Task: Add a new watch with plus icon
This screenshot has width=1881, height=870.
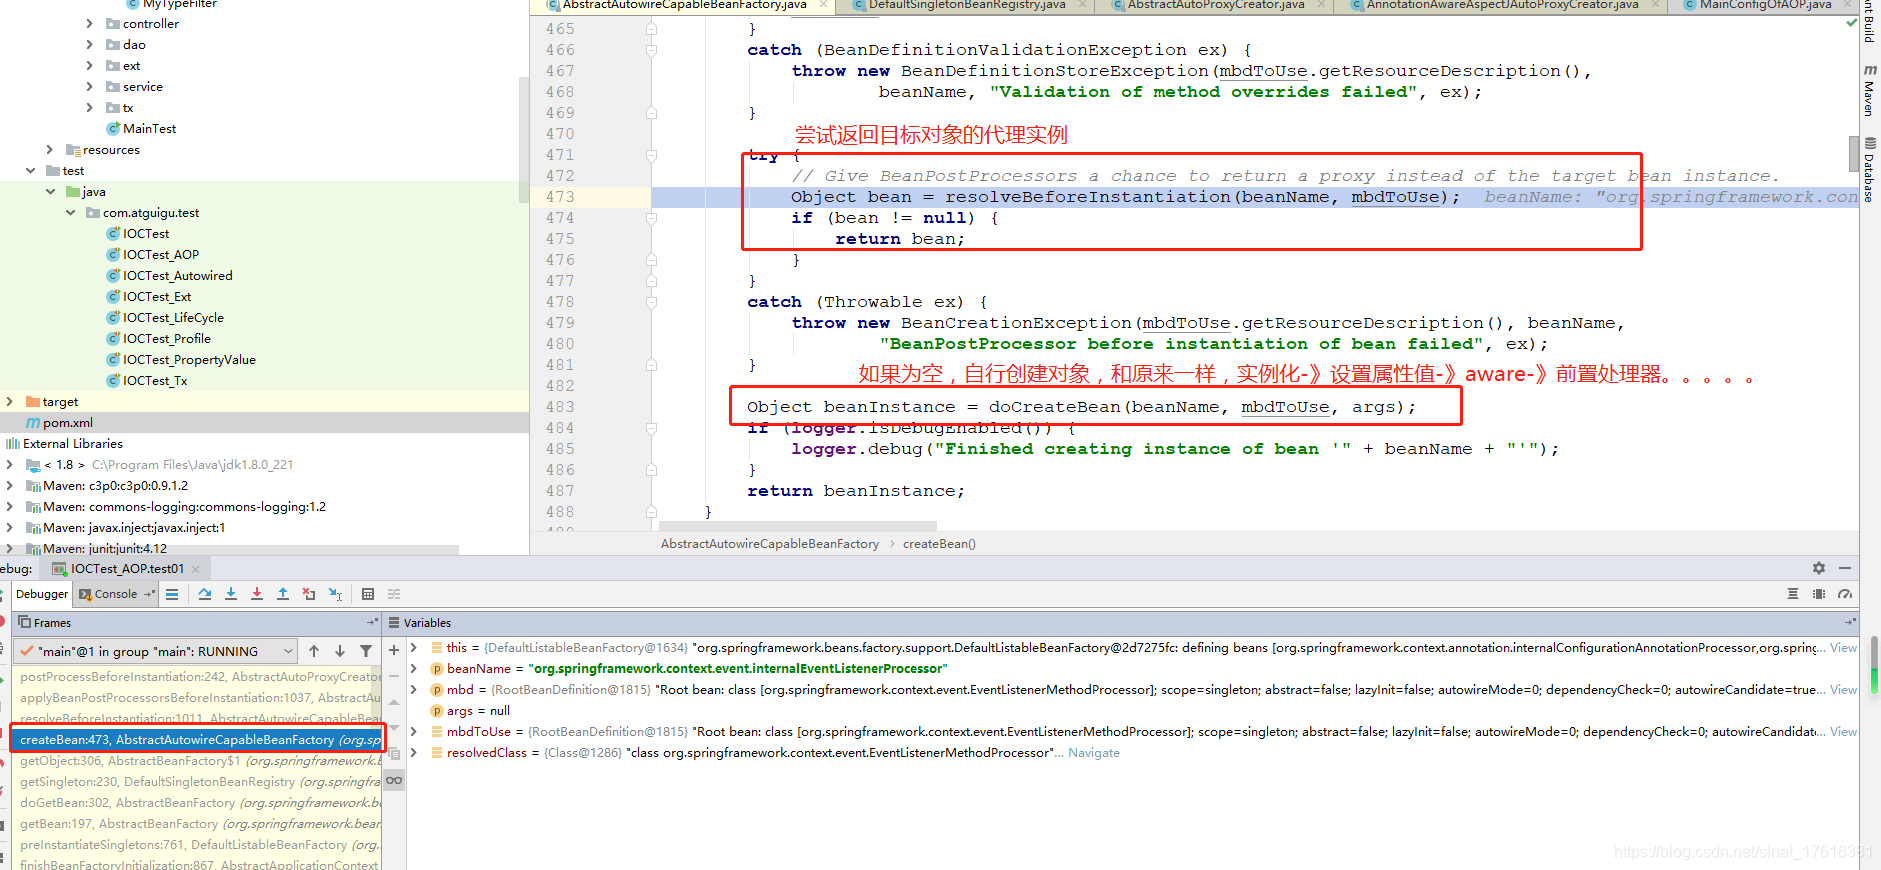Action: [394, 650]
